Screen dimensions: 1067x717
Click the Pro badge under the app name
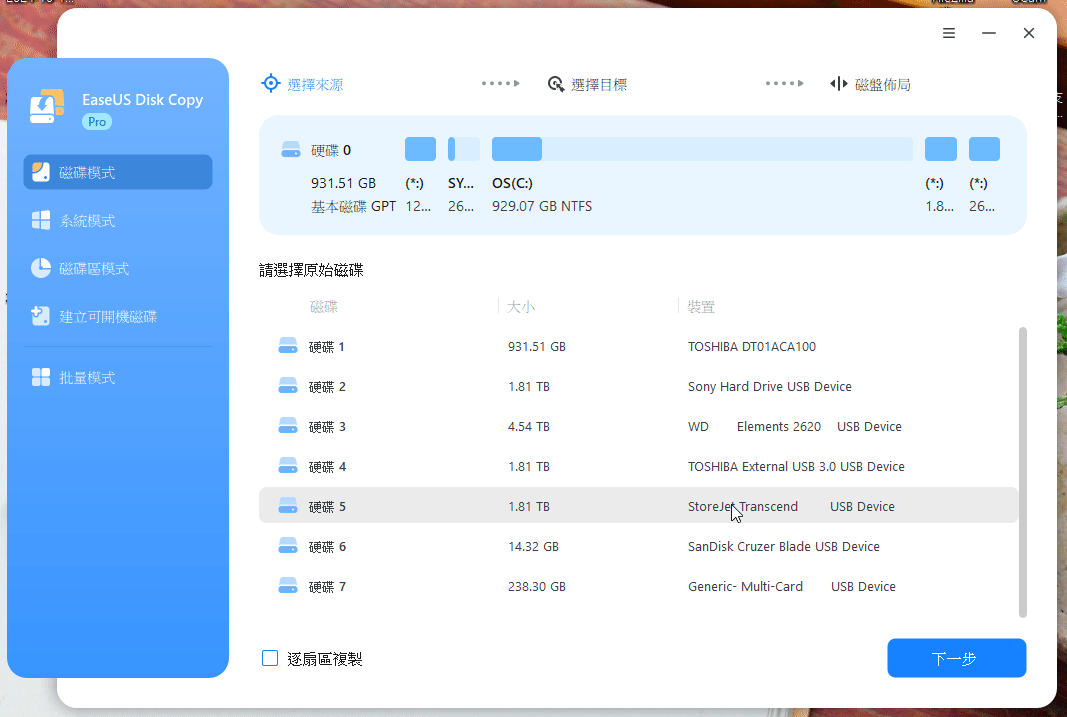point(97,122)
